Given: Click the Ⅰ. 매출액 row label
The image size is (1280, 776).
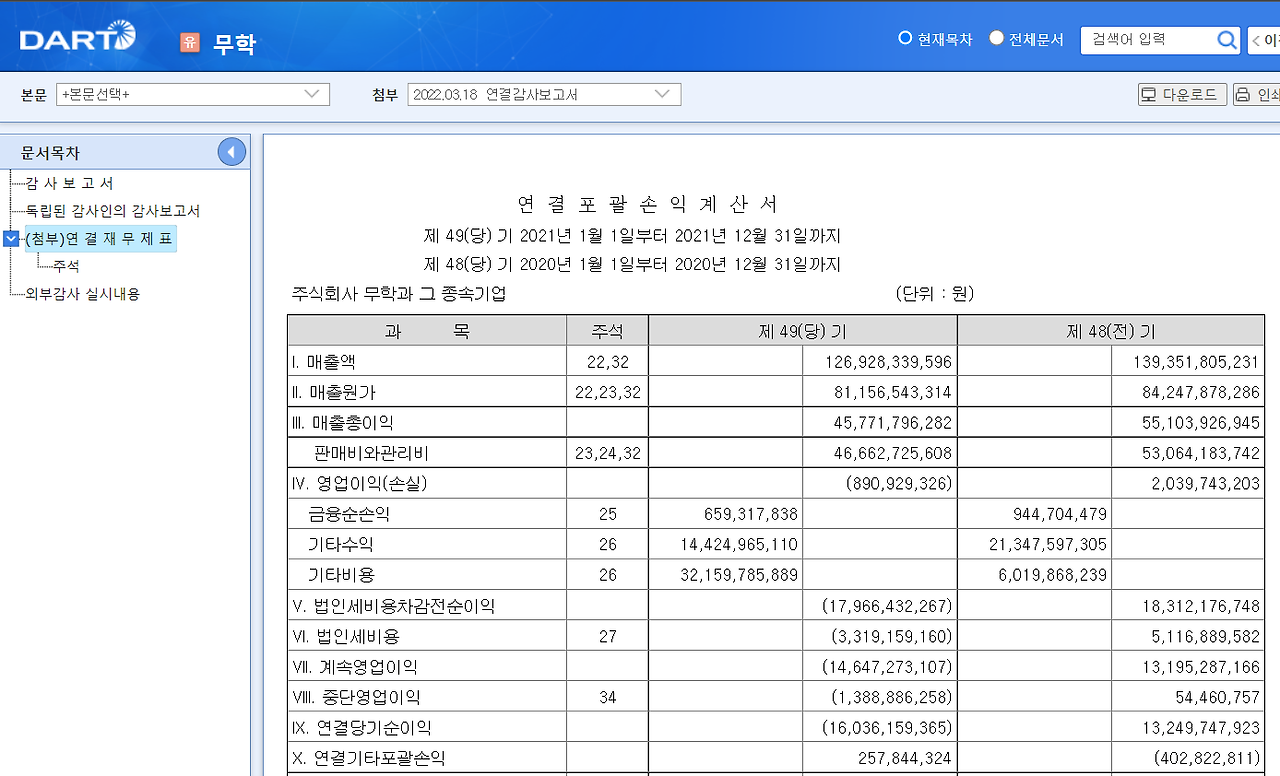Looking at the screenshot, I should [323, 362].
